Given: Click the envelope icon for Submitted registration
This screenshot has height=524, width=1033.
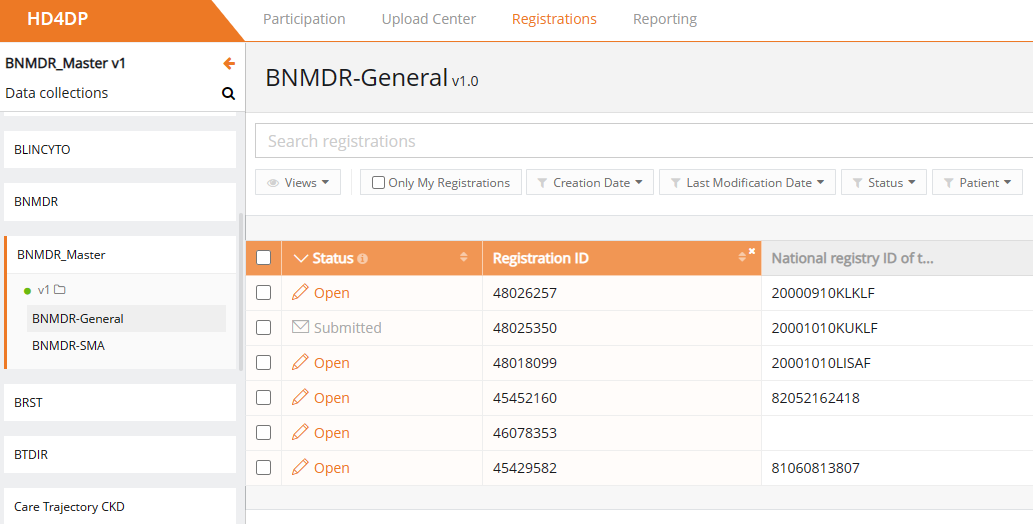Looking at the screenshot, I should point(300,327).
